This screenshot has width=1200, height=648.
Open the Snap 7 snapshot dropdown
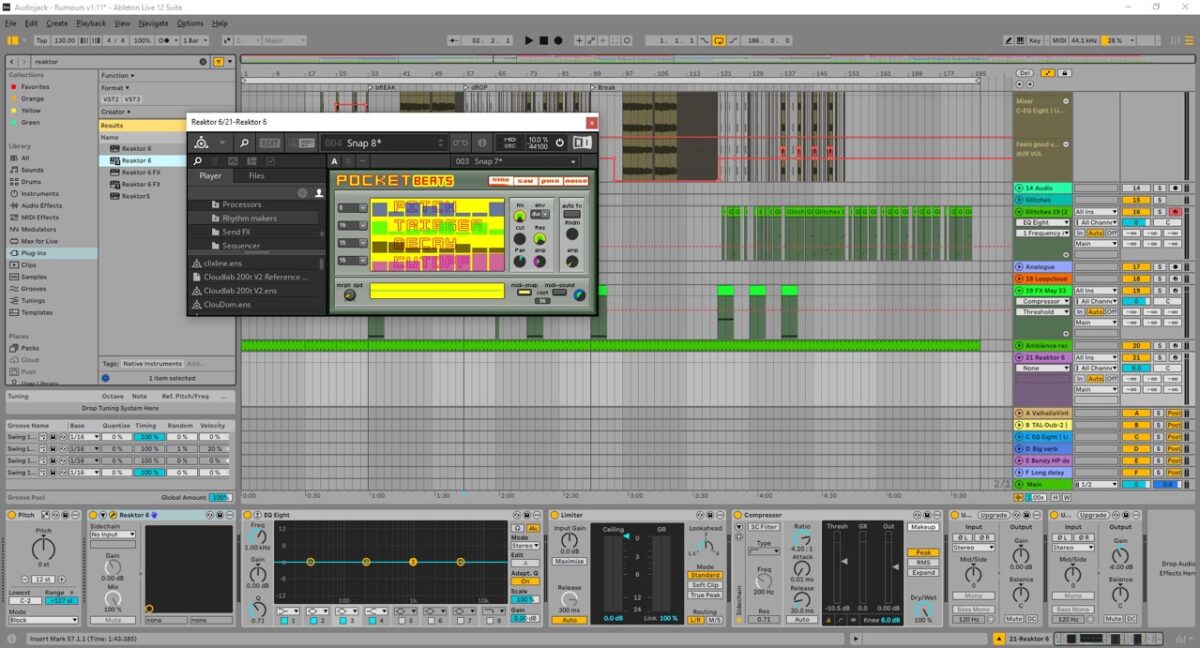tap(573, 161)
